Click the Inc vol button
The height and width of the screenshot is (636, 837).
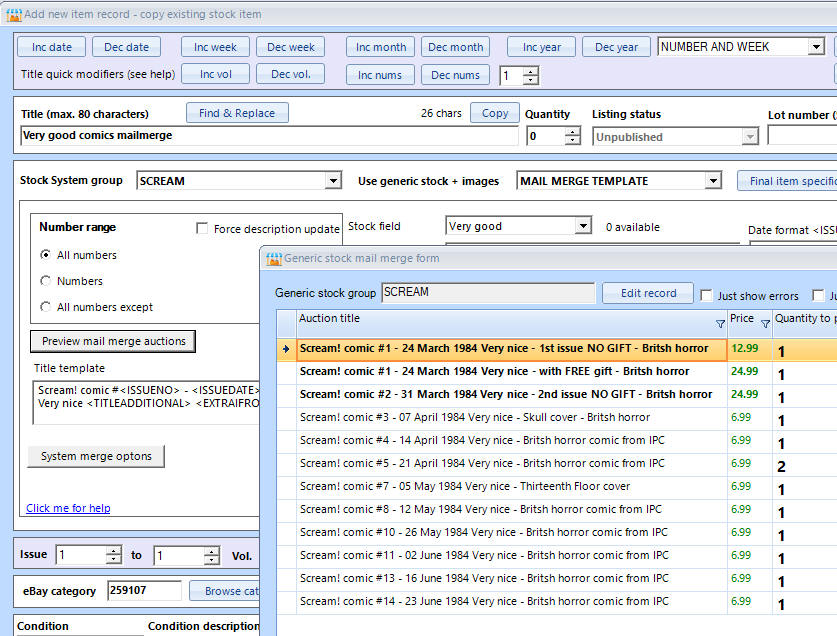point(215,74)
